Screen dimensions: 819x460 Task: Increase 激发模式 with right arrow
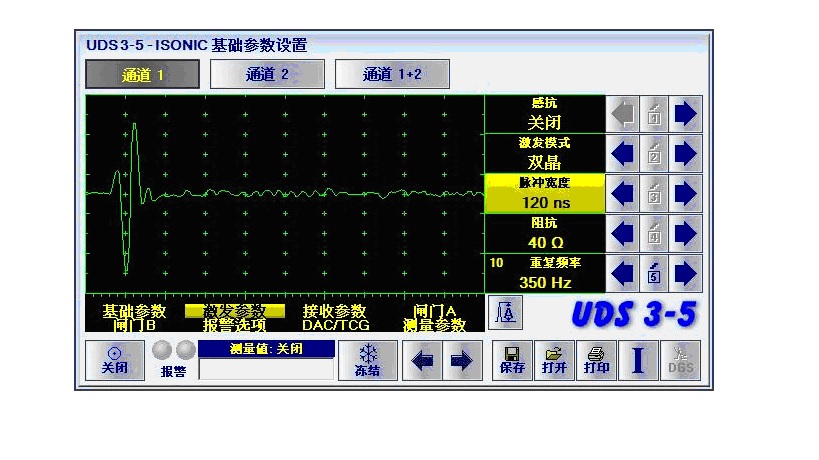pos(685,154)
